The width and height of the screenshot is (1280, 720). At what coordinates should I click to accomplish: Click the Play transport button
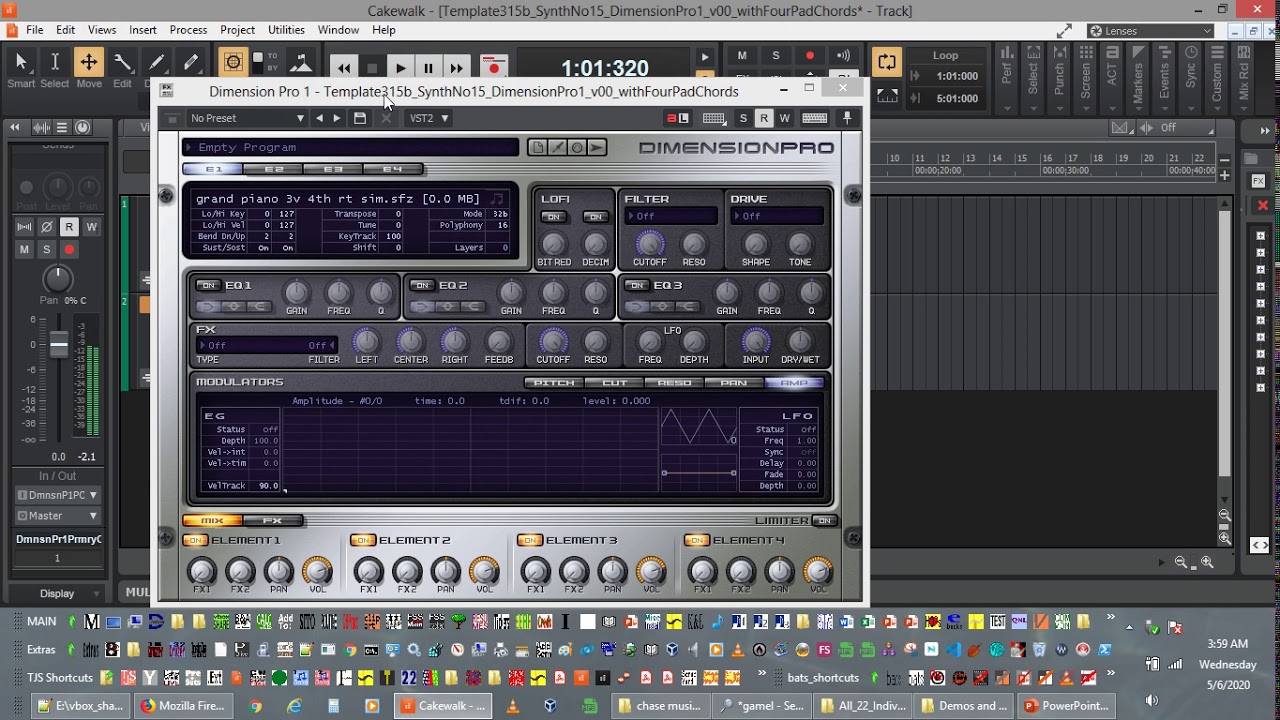[x=400, y=68]
